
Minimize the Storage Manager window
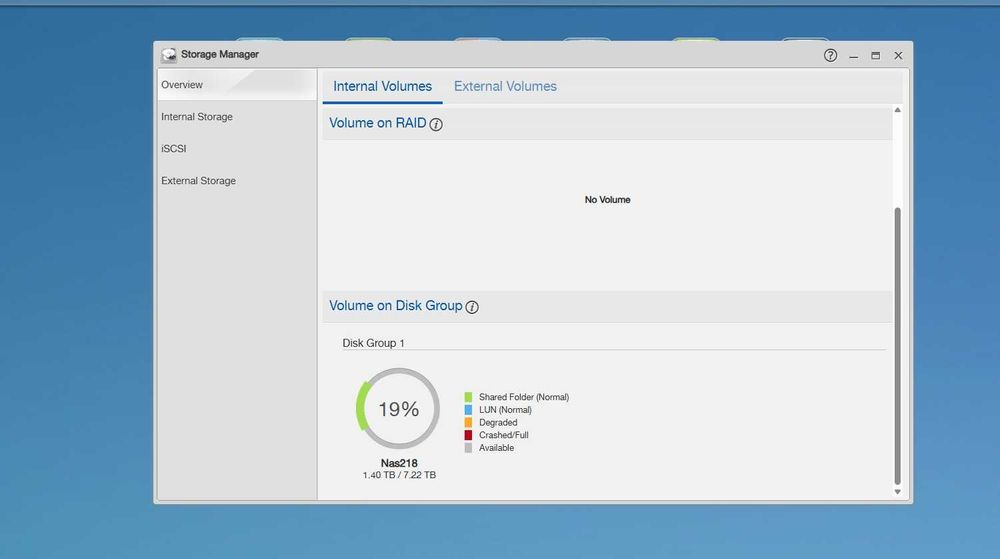pyautogui.click(x=853, y=56)
